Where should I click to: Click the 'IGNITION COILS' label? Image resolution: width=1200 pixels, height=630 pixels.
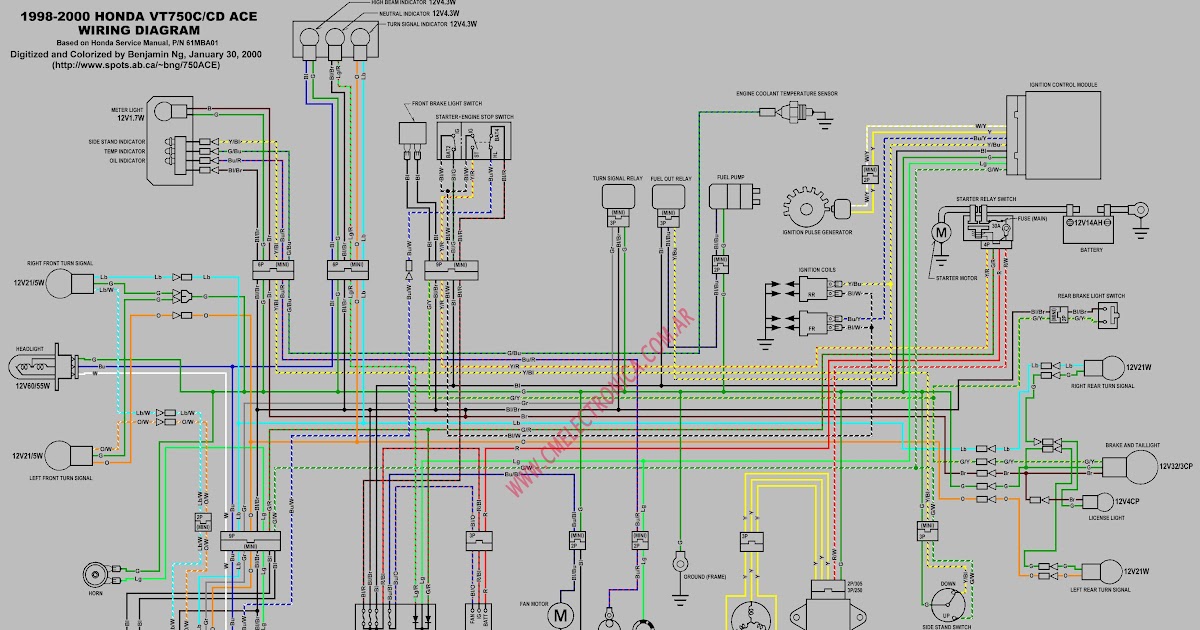point(818,269)
